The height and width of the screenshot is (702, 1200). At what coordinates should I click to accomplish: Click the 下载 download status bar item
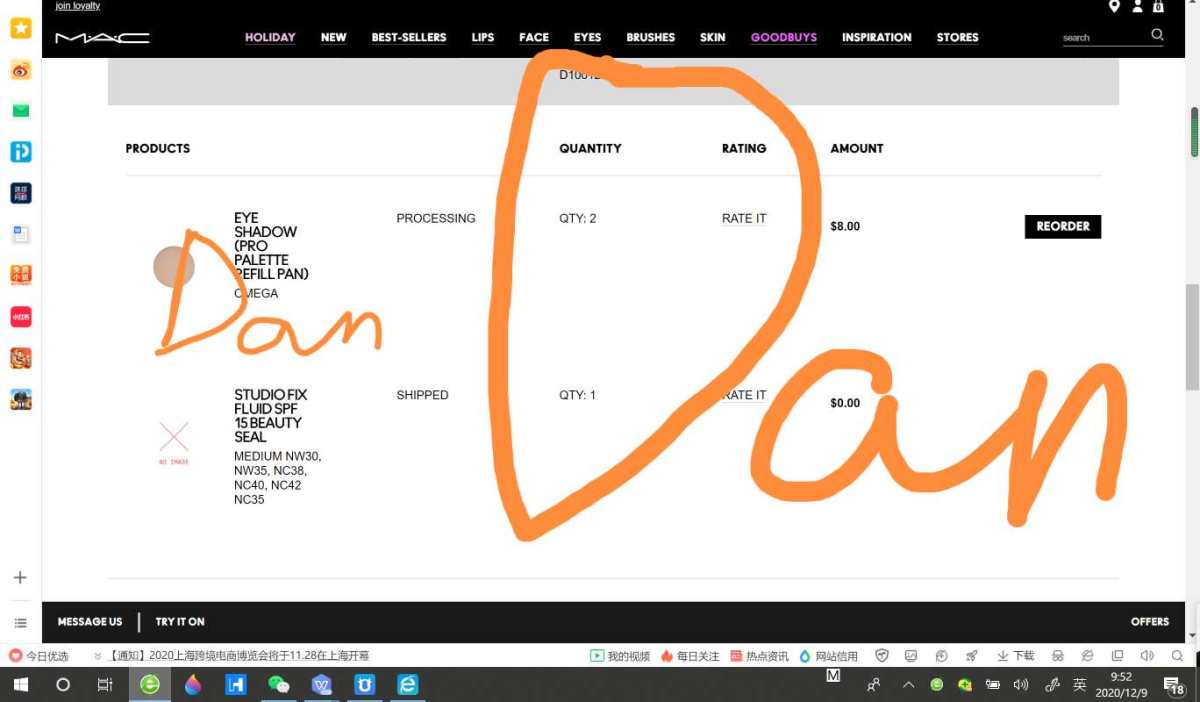click(1015, 656)
